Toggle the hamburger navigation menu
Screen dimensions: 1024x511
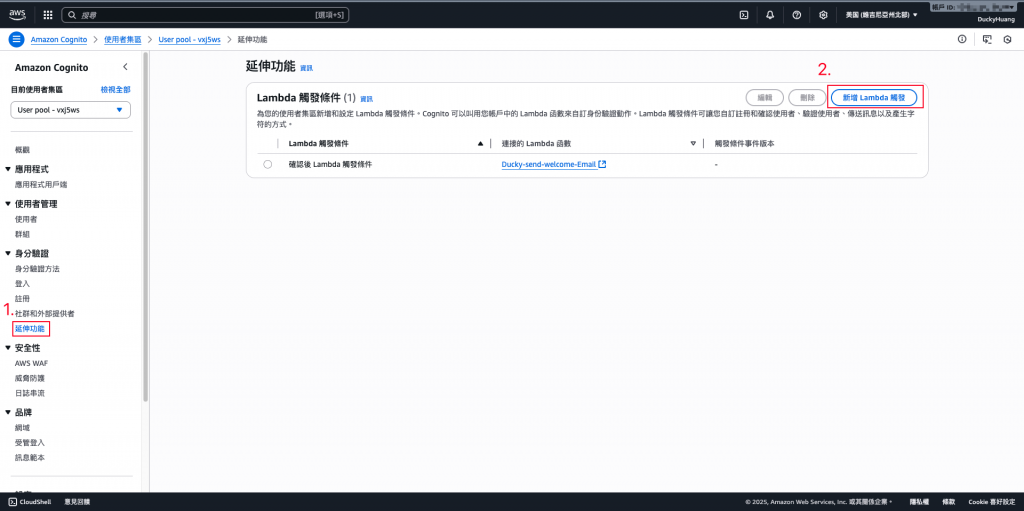16,39
